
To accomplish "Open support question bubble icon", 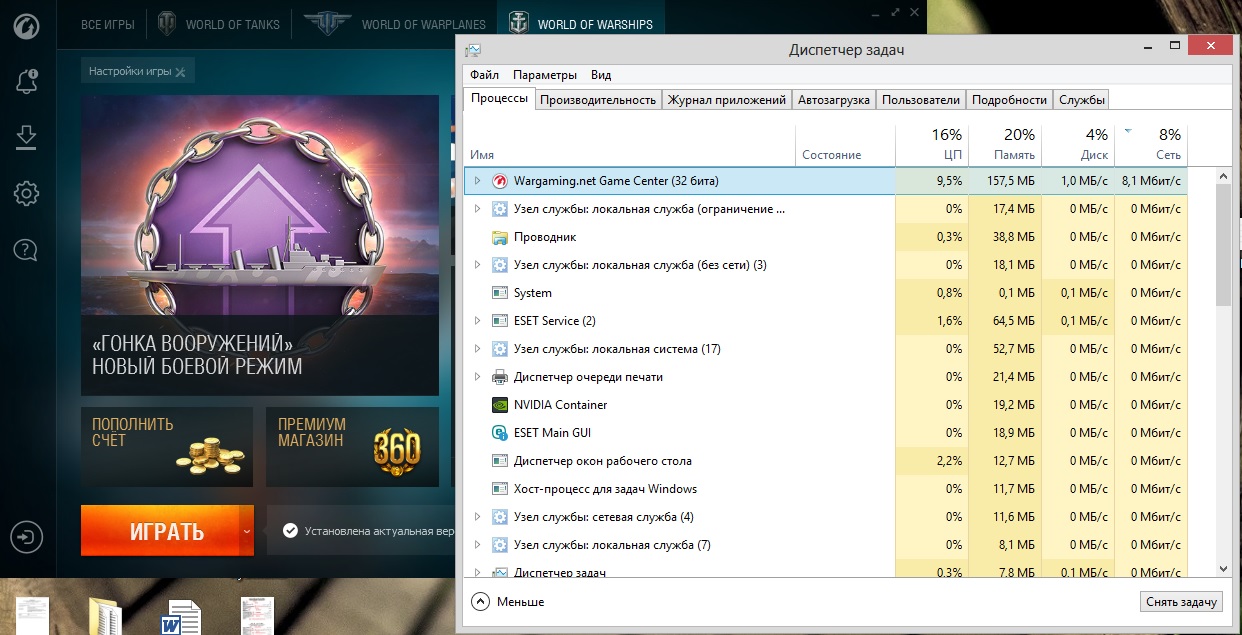I will (x=27, y=249).
